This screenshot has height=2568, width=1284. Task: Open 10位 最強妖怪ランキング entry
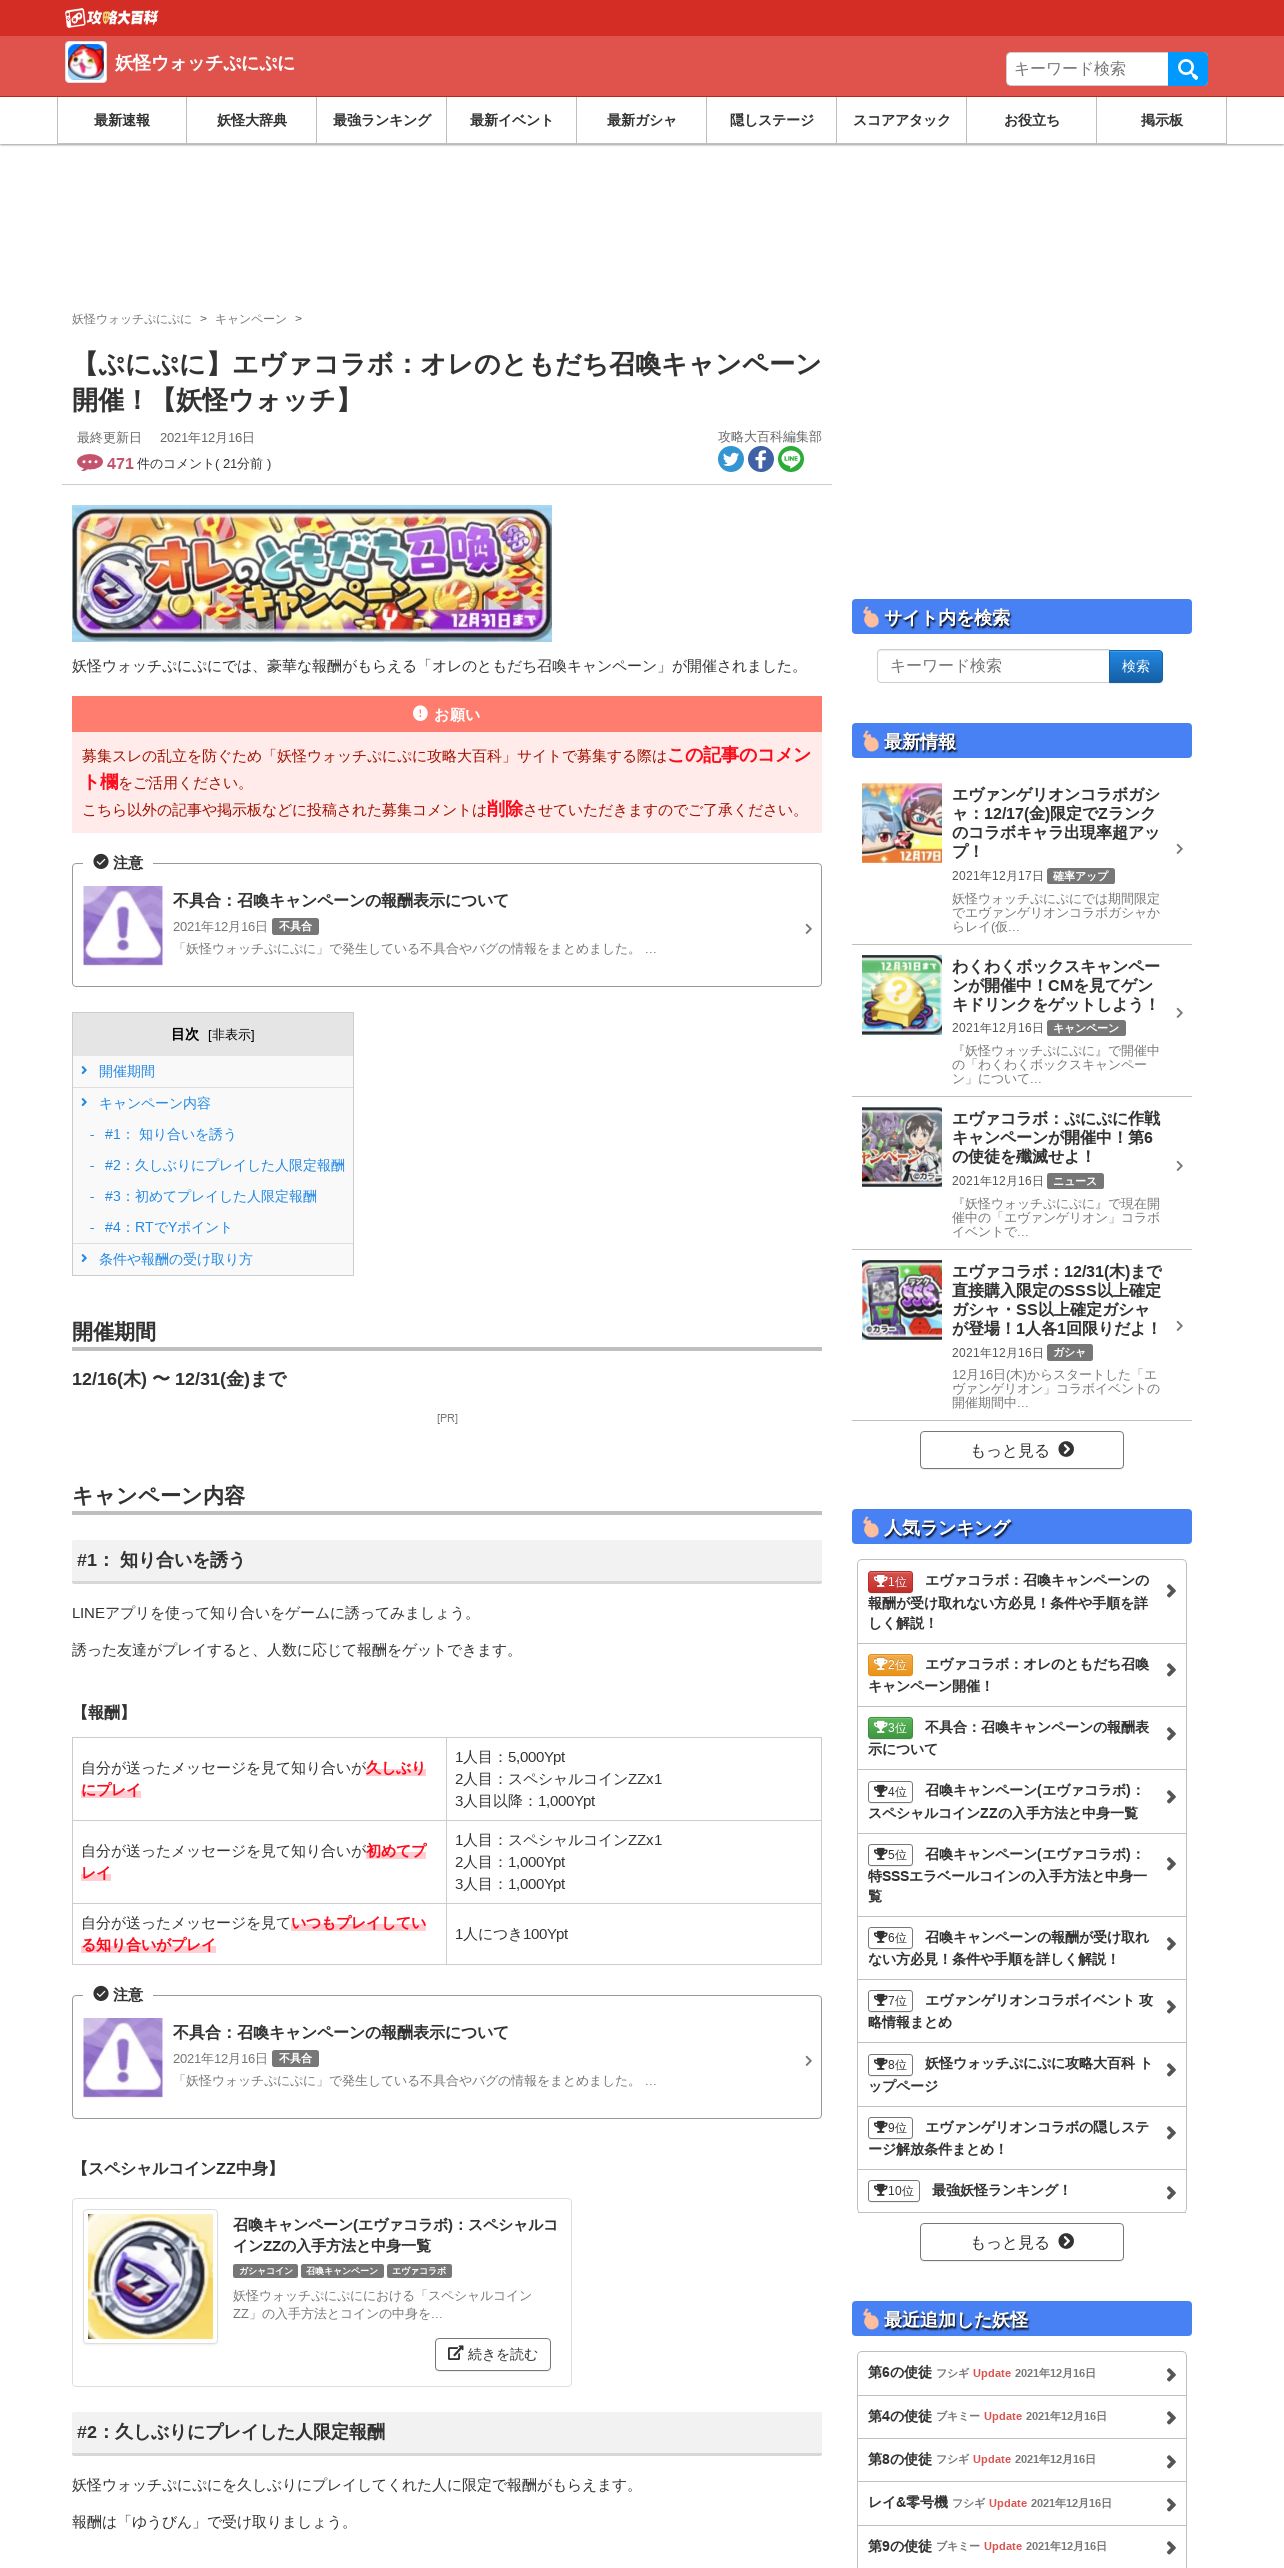click(x=1022, y=2190)
